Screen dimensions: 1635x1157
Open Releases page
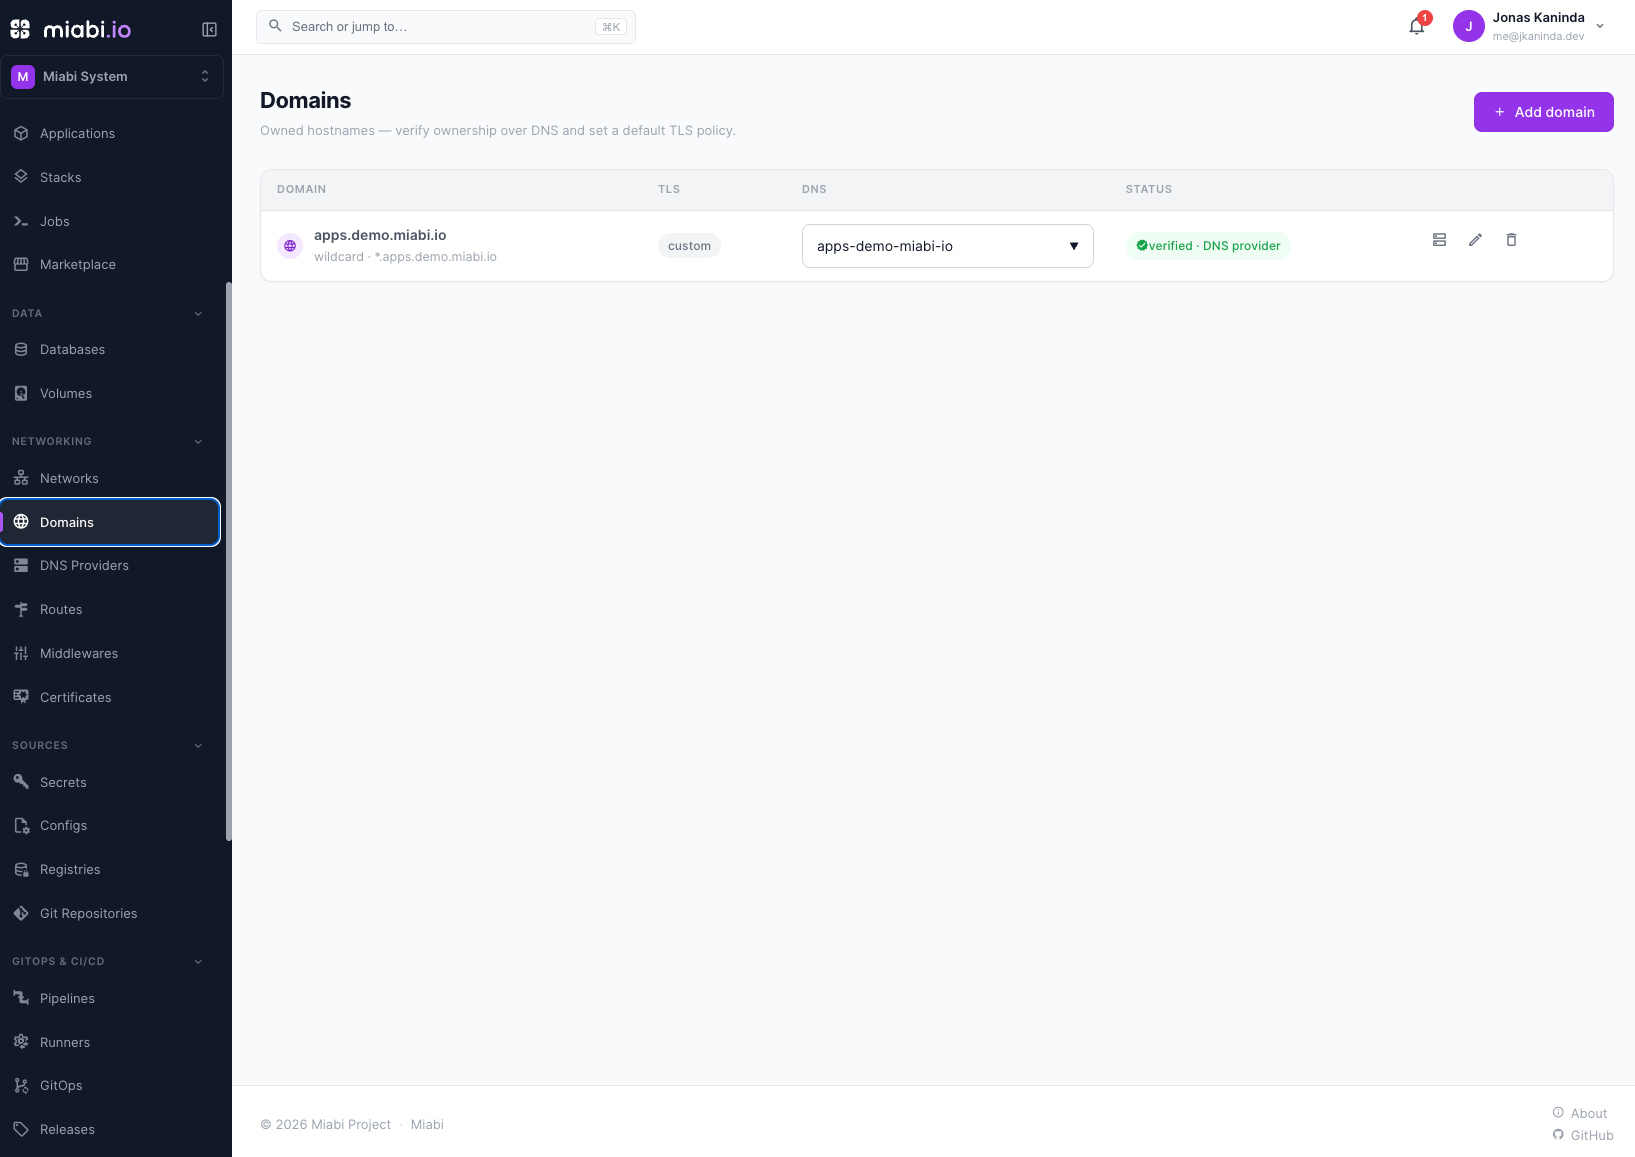(110, 1129)
